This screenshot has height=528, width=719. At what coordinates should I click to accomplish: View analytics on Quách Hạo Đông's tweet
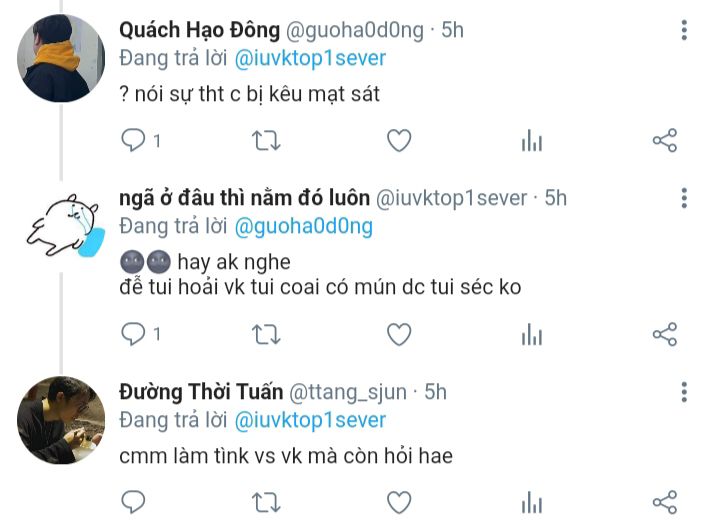[532, 140]
